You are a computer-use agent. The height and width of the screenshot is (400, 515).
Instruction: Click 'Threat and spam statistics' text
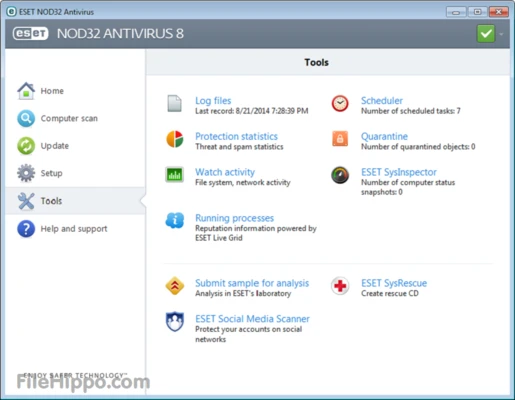coord(239,146)
